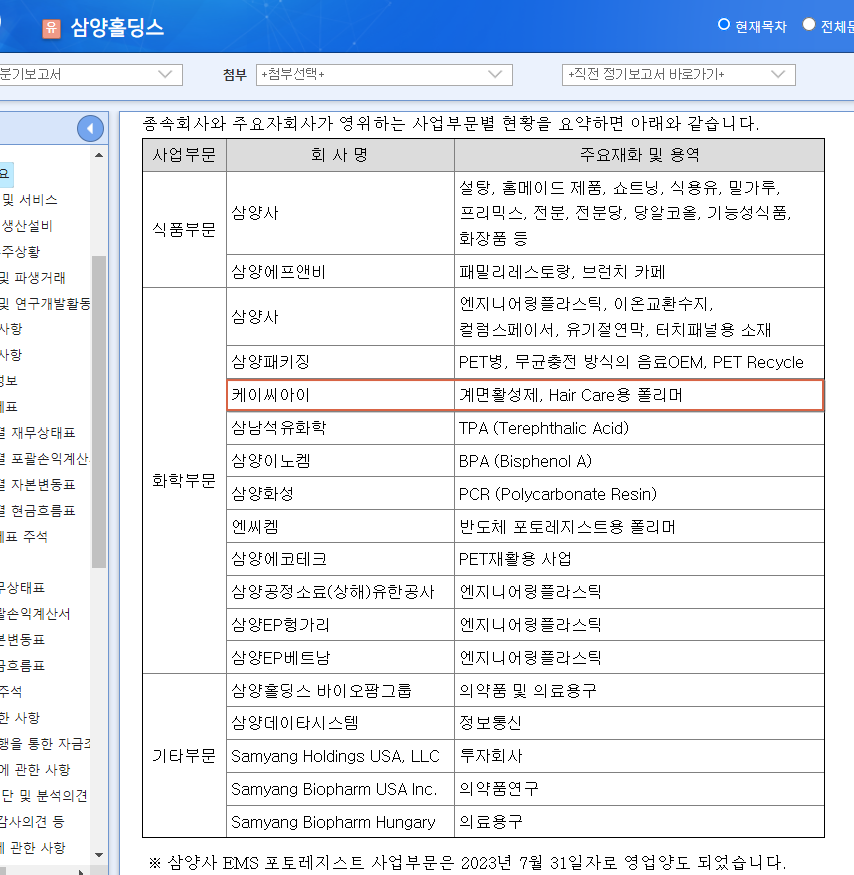Screen dimensions: 854x875
Task: Click the 기타부문 cell
Action: (x=184, y=756)
